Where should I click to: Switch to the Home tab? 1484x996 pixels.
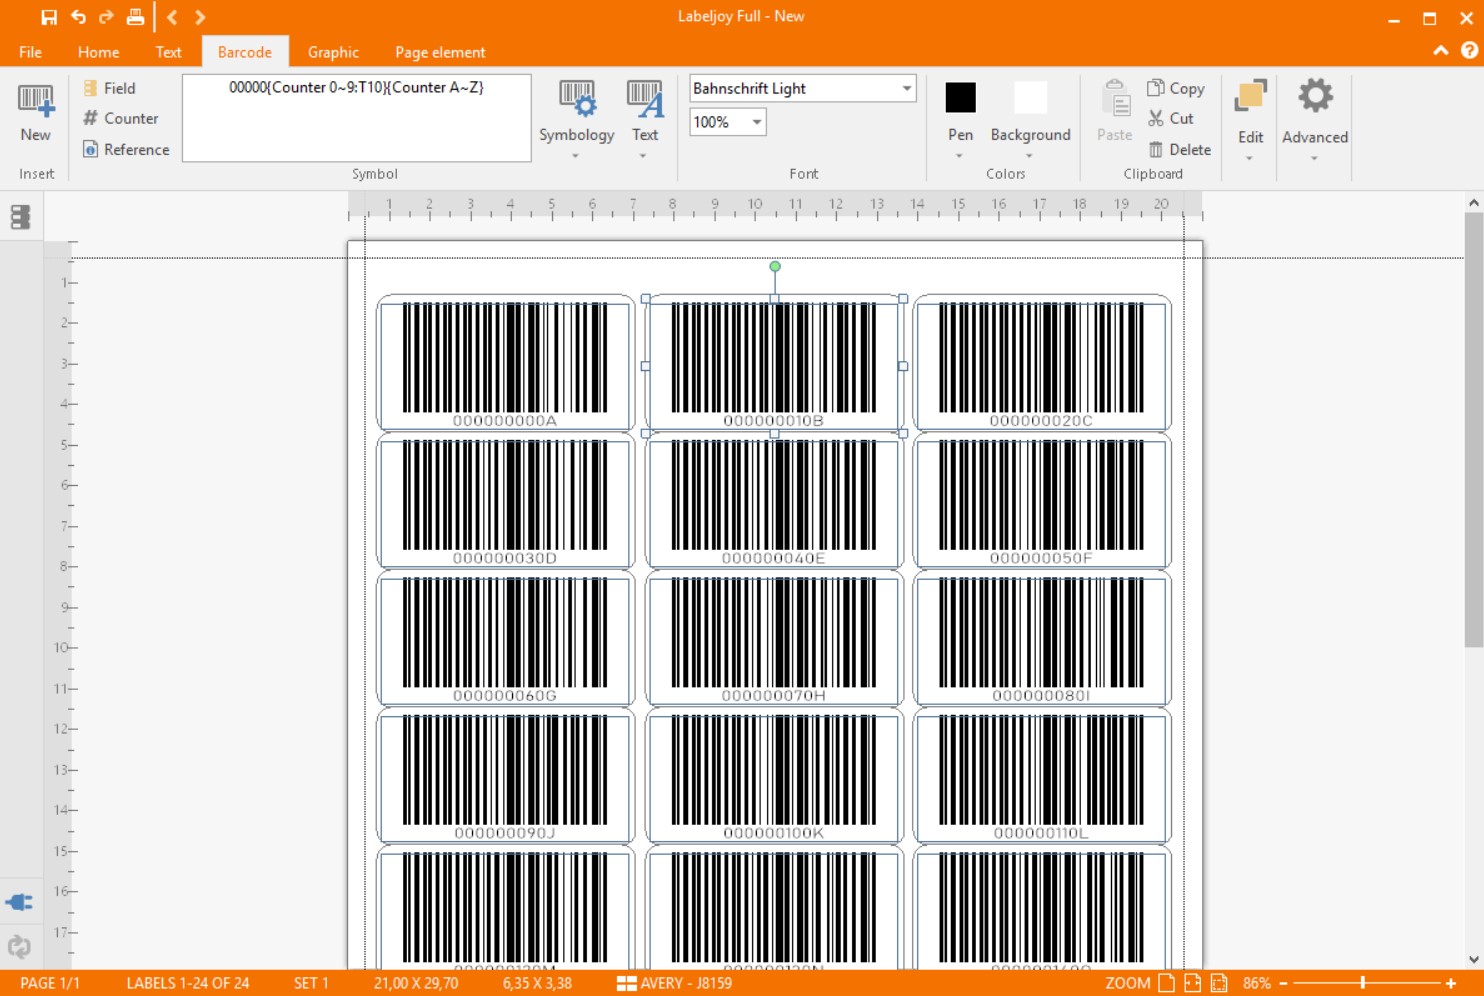click(99, 52)
